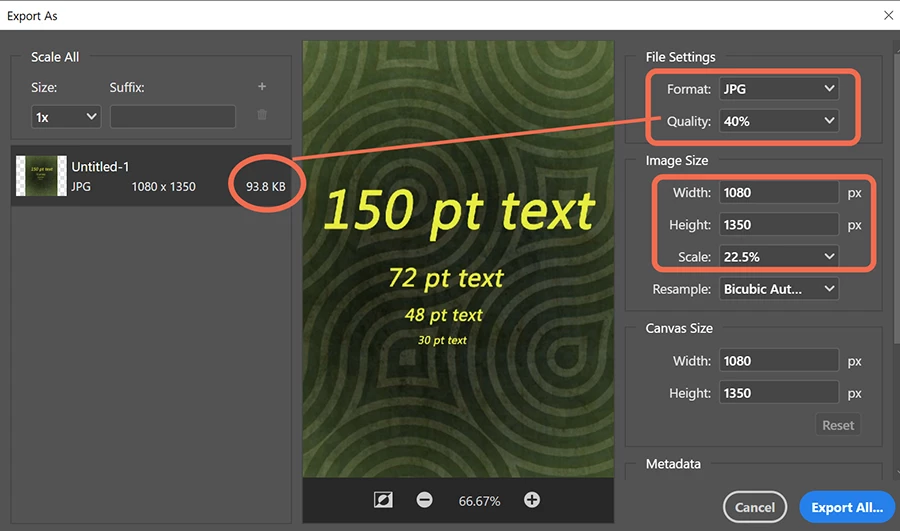900x531 pixels.
Task: Click the 66.67% zoom level text
Action: [x=479, y=501]
